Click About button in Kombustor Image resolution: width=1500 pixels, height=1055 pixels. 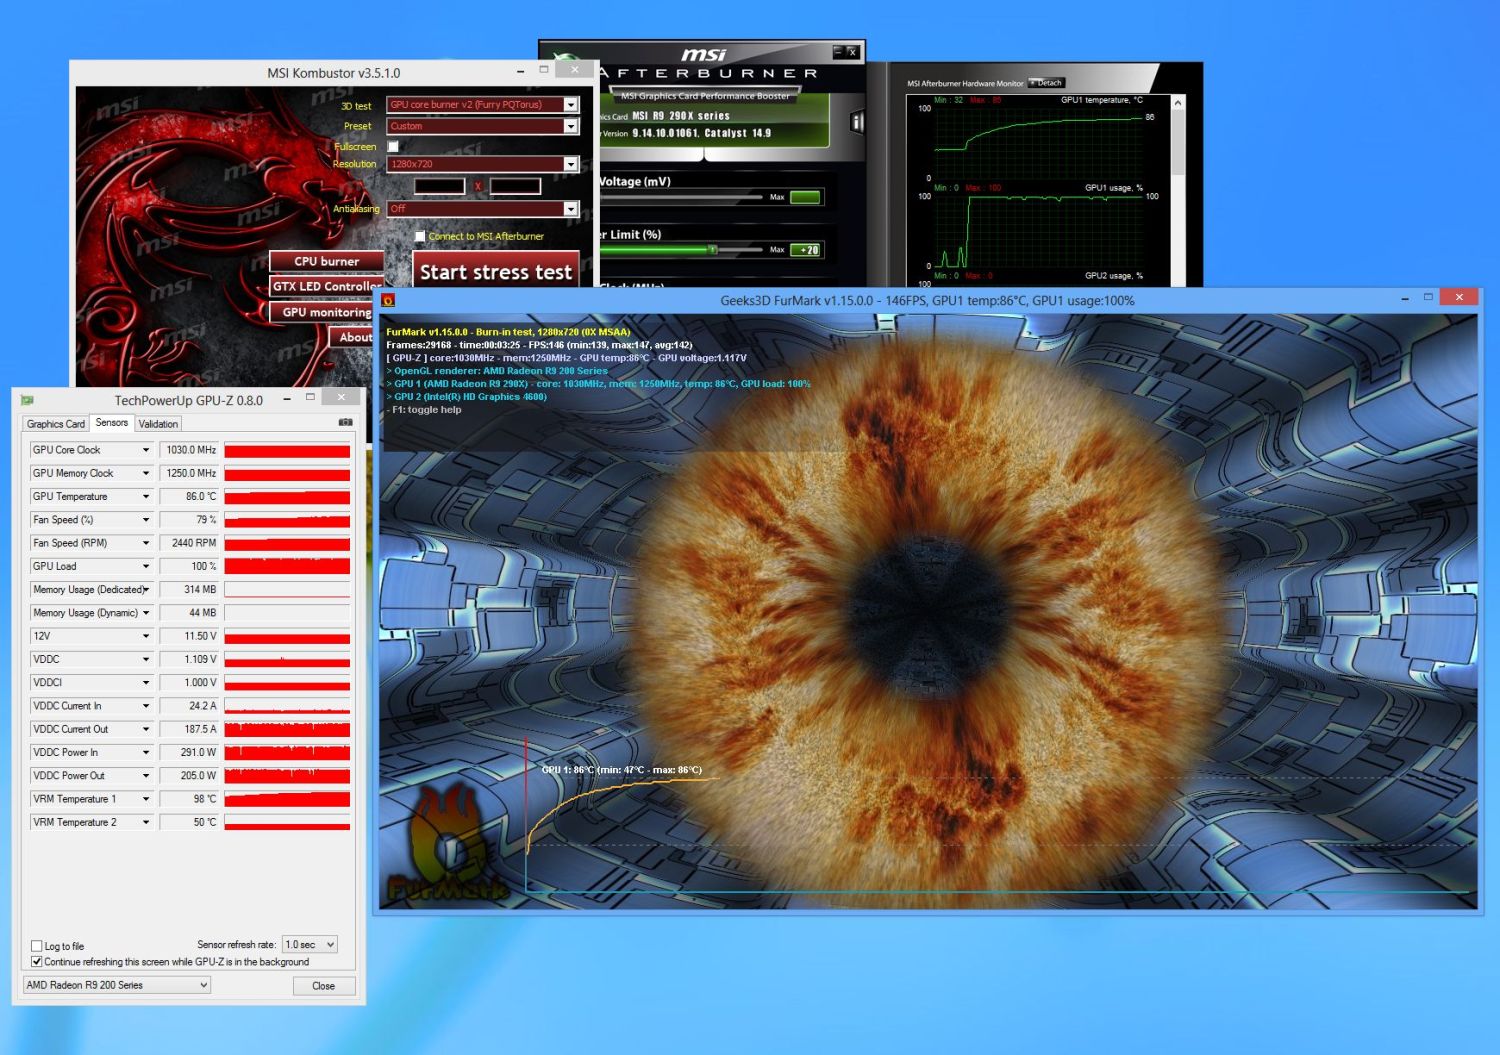[351, 337]
